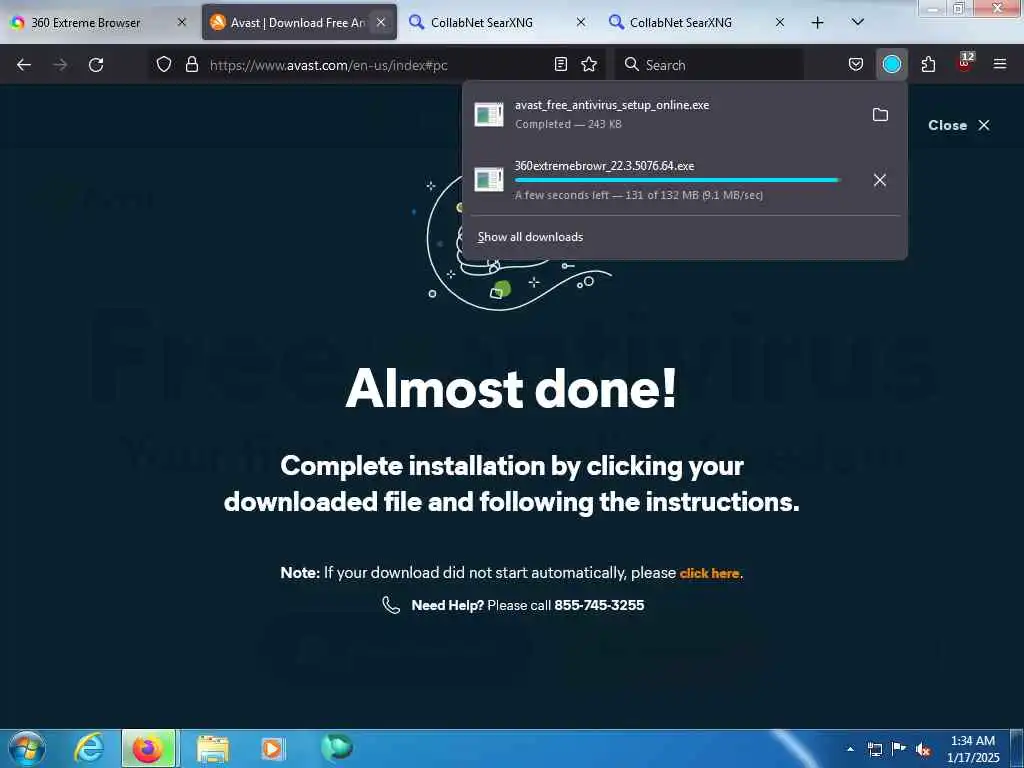Expand the list all tabs chevron

point(857,22)
